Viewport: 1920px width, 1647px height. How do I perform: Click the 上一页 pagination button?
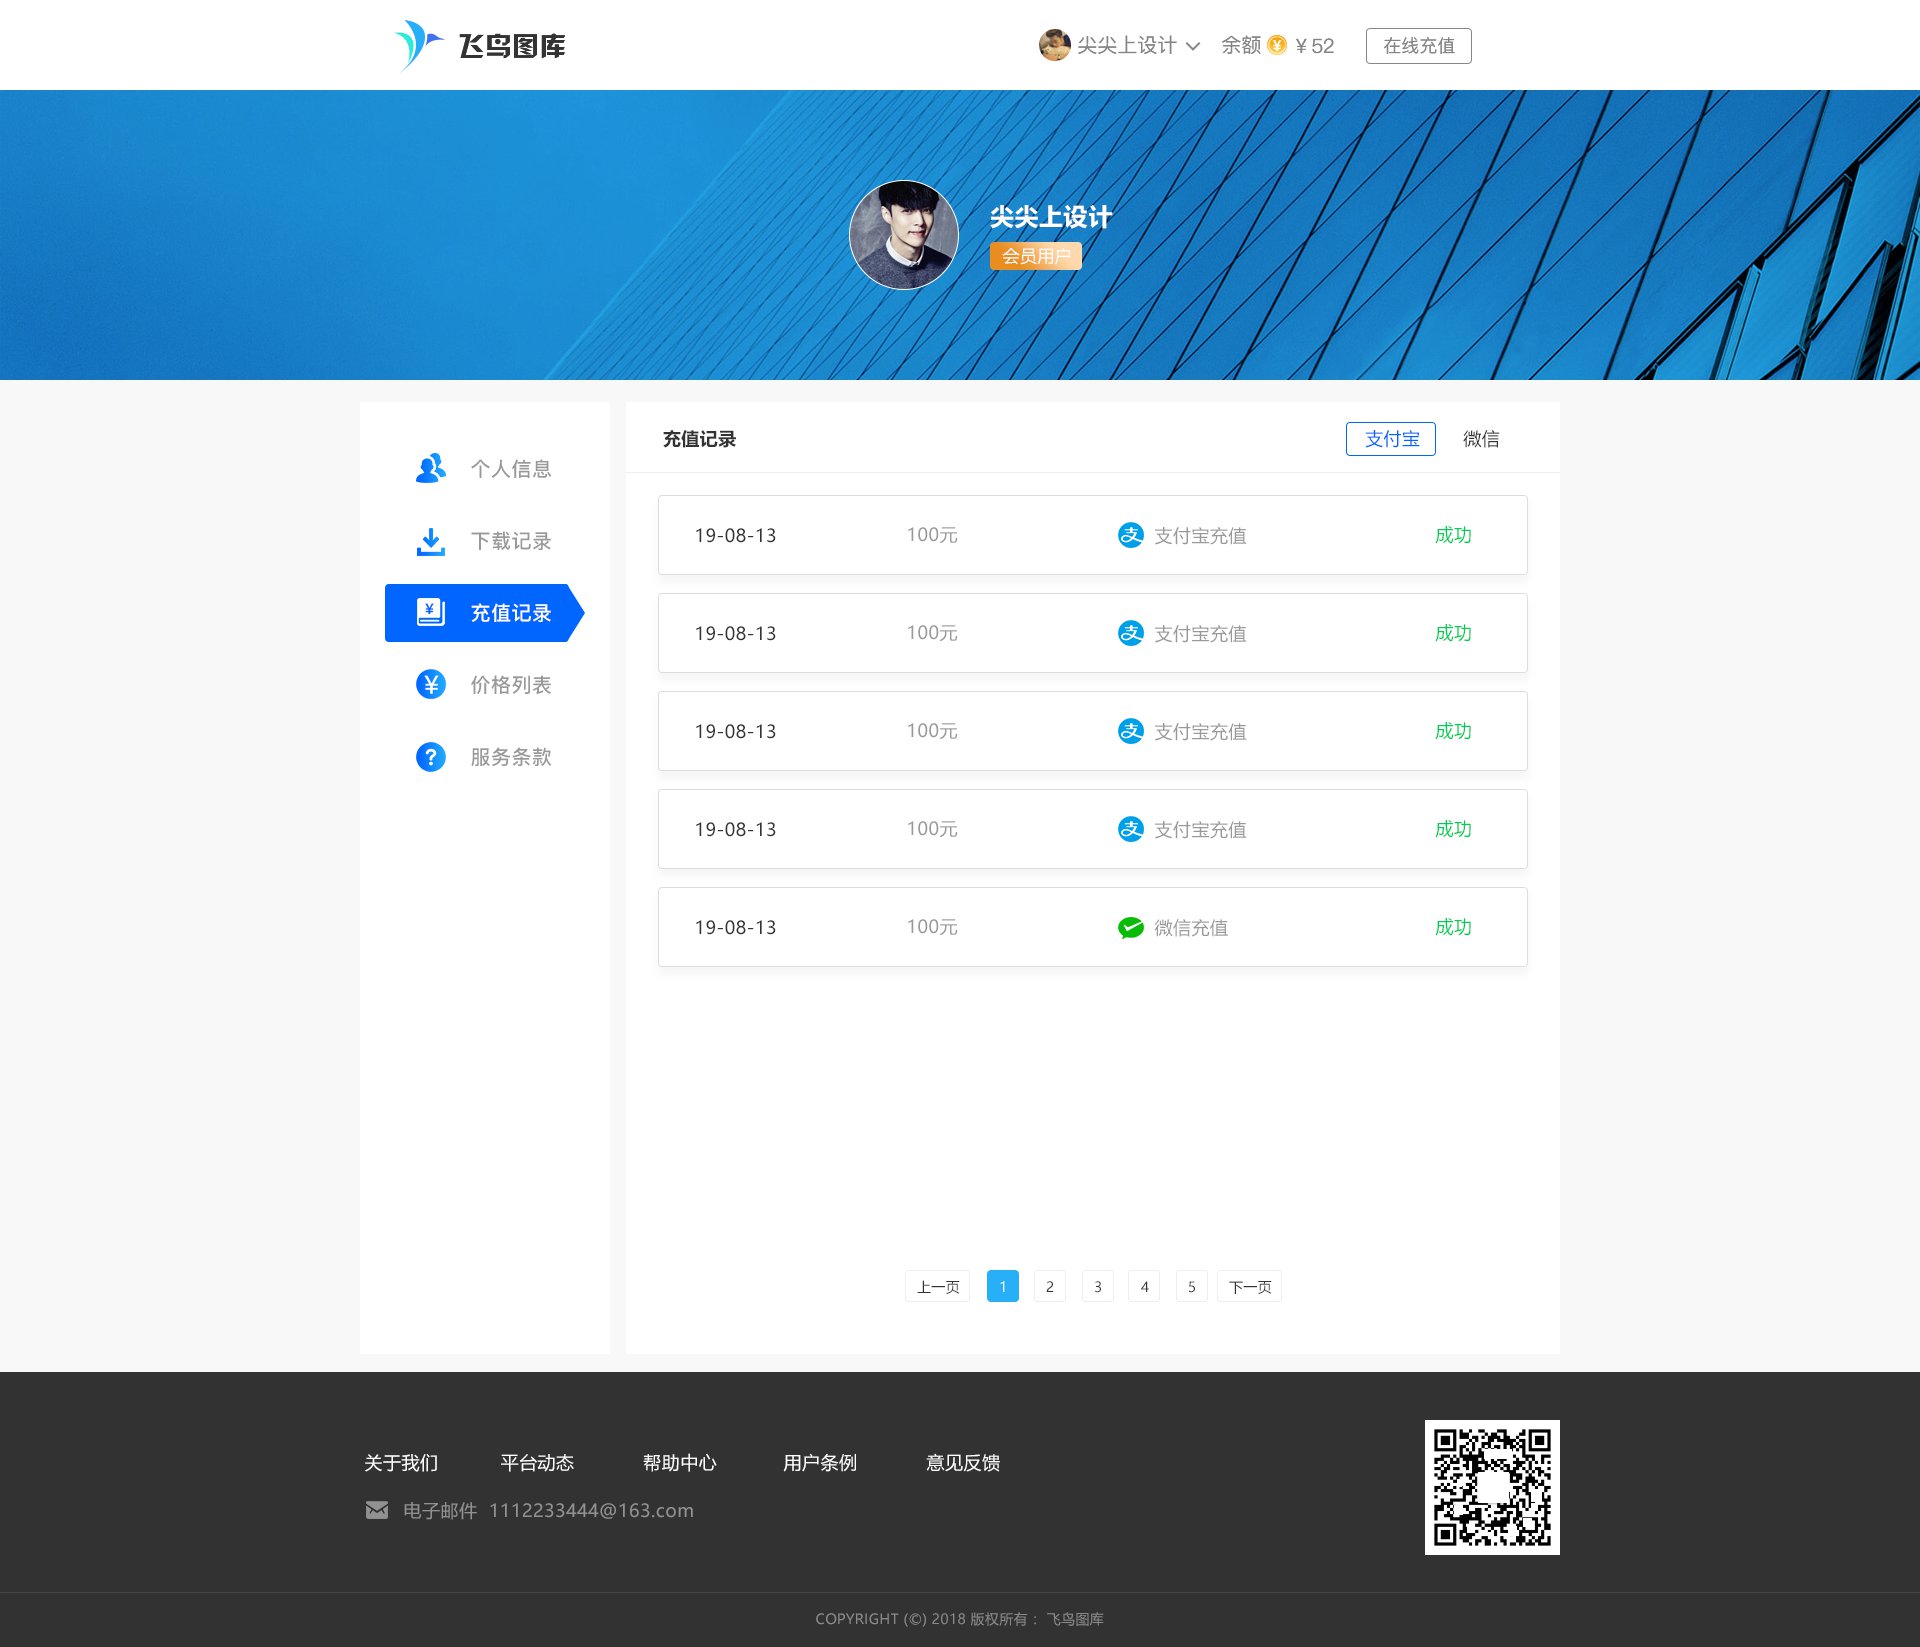click(937, 1286)
